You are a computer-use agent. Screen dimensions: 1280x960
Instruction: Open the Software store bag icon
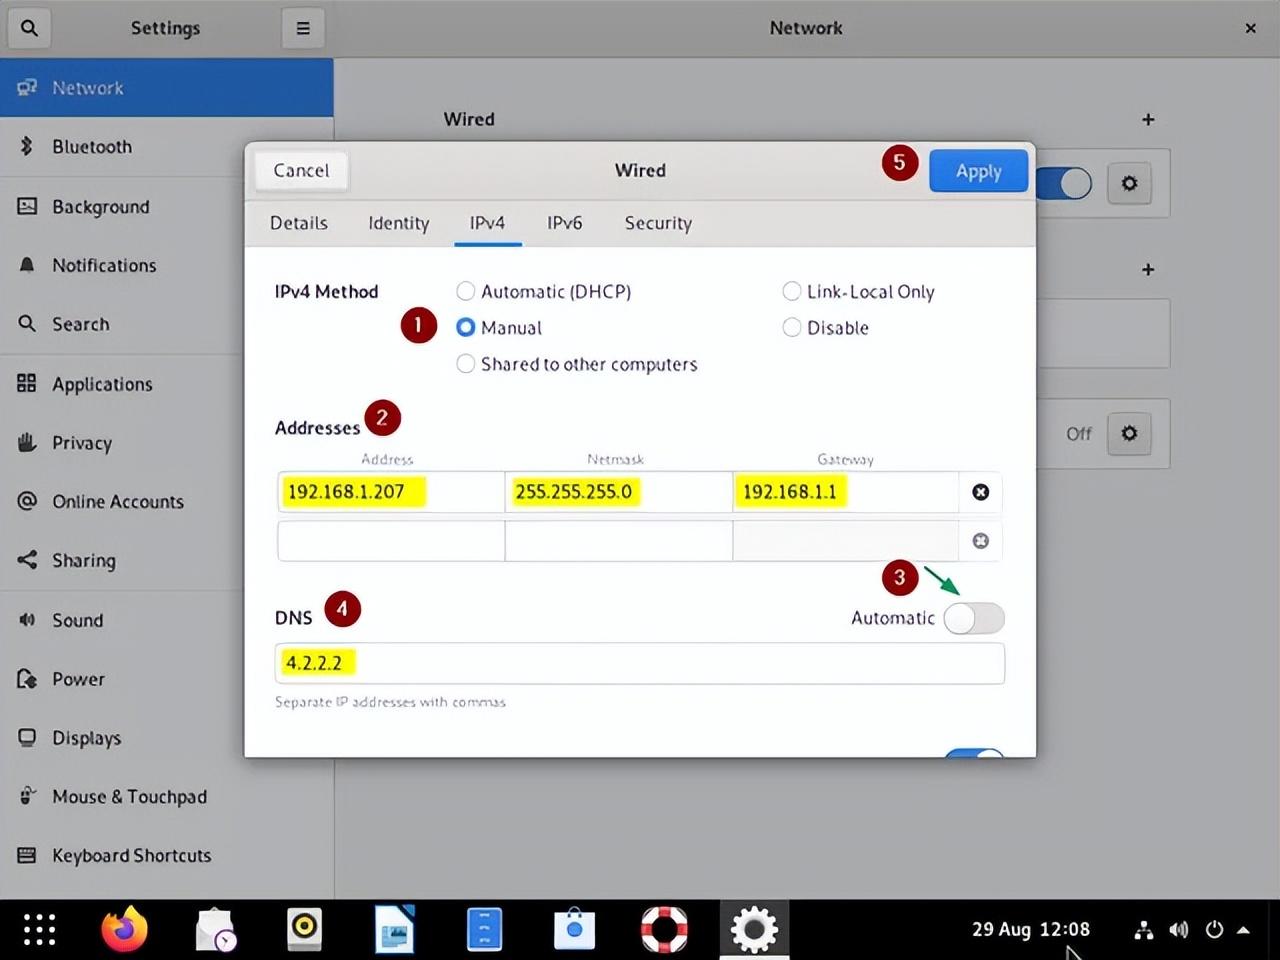click(574, 929)
